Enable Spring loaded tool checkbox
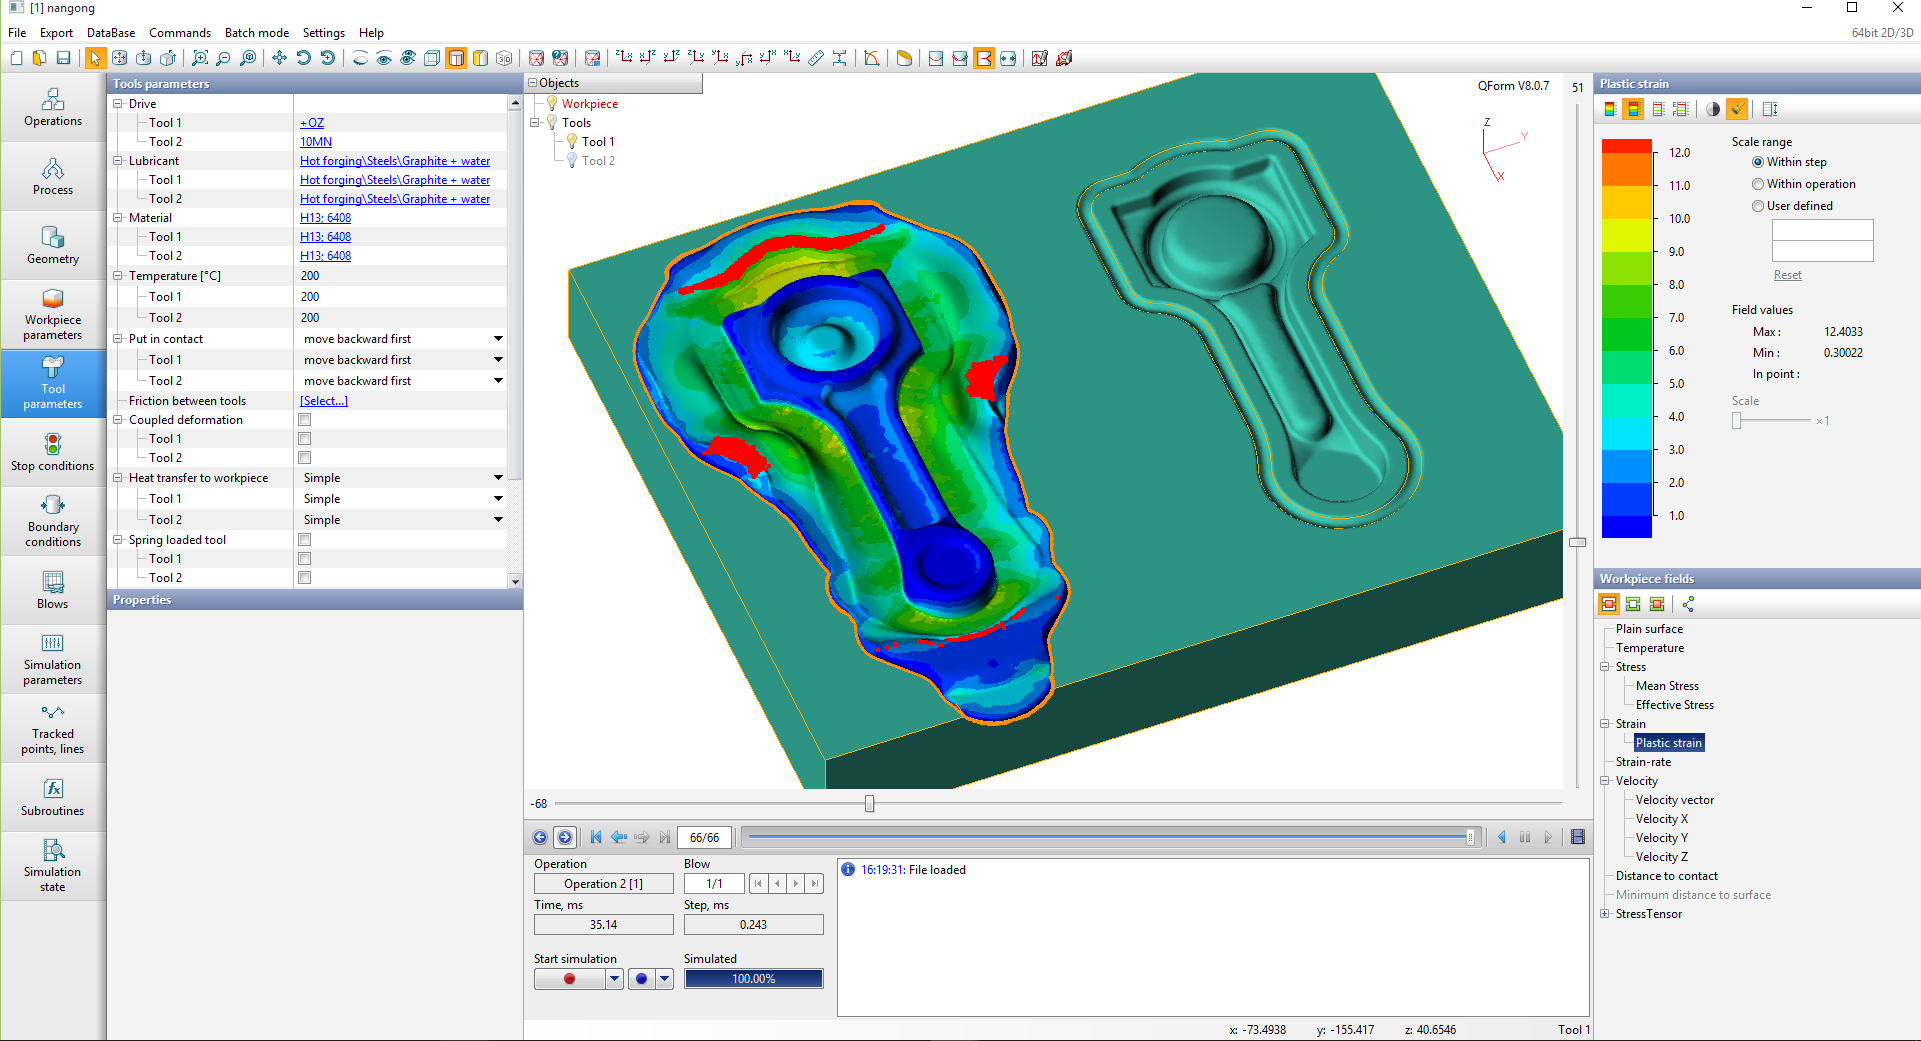The width and height of the screenshot is (1921, 1041). tap(305, 540)
